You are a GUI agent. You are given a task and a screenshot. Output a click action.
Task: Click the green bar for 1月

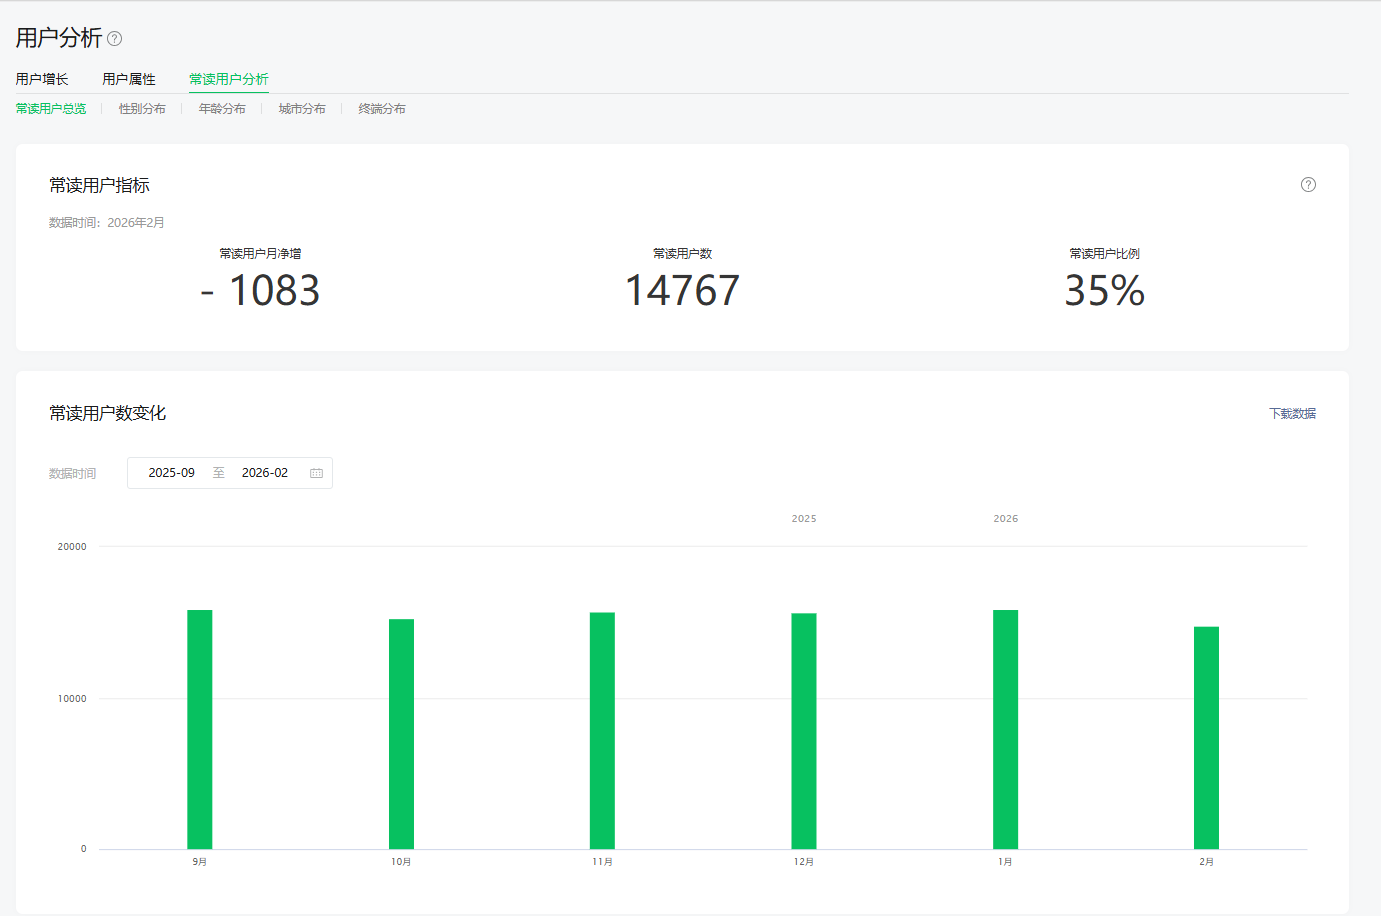(1005, 730)
